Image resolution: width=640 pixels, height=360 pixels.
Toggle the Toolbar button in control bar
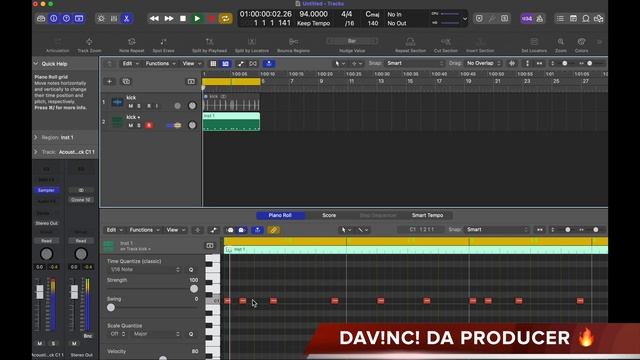click(x=79, y=18)
